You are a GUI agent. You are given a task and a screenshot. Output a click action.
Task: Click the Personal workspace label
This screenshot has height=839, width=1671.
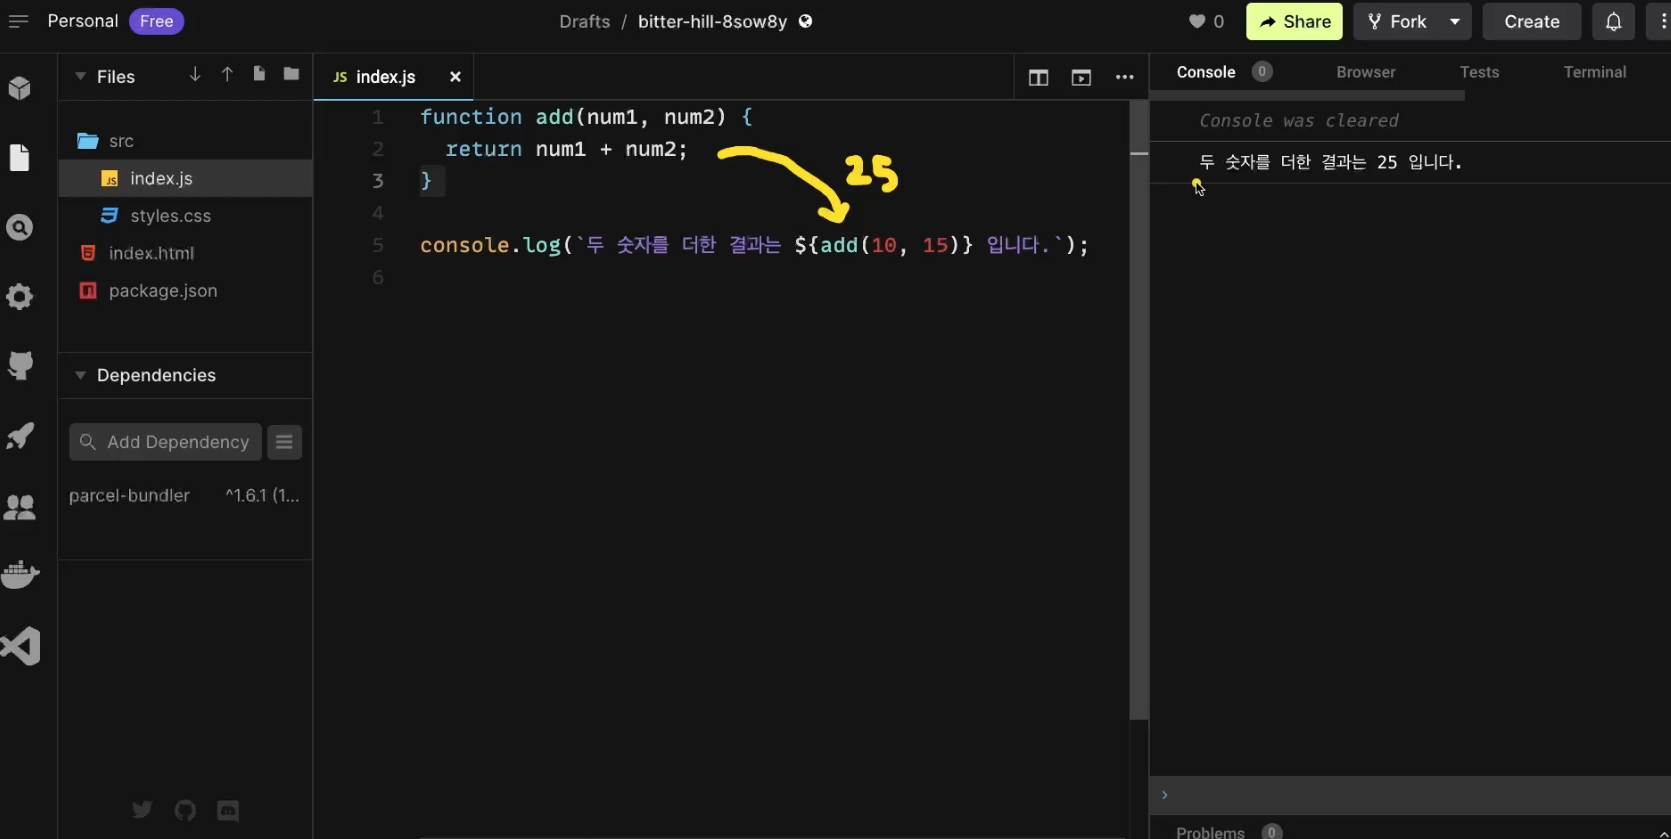click(83, 21)
